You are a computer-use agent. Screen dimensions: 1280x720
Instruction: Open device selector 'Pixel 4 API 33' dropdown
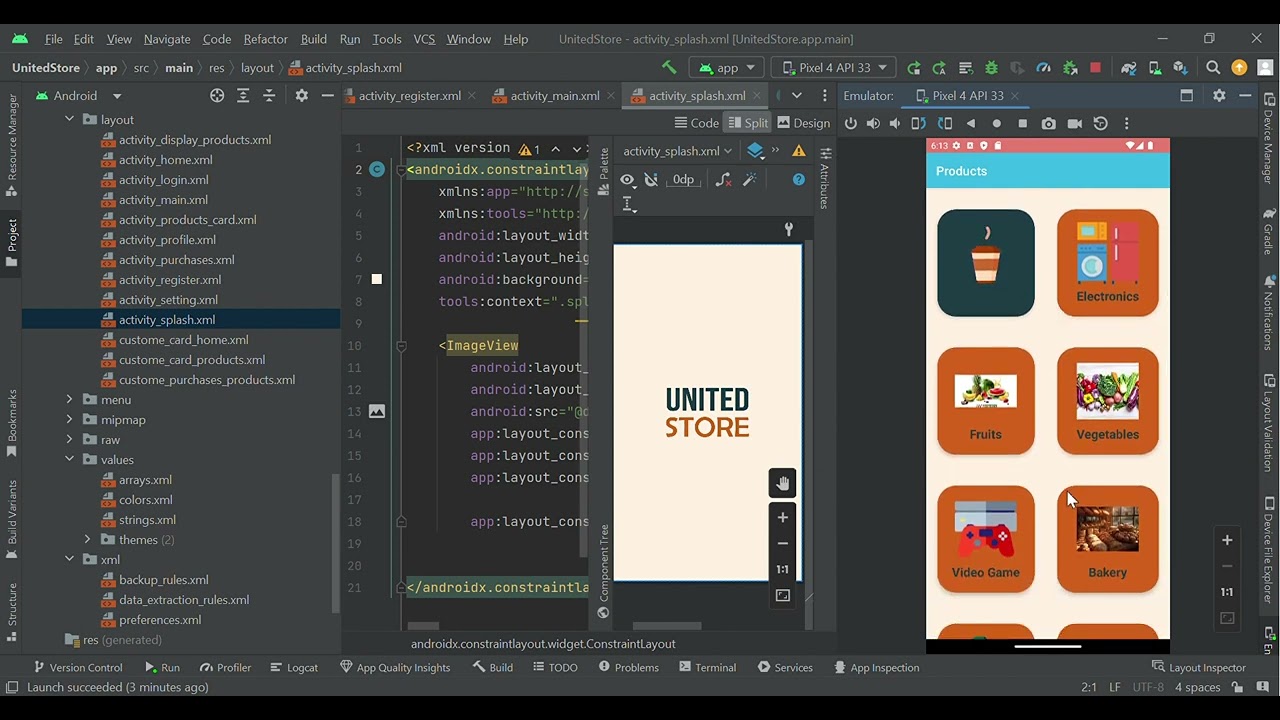click(x=835, y=68)
